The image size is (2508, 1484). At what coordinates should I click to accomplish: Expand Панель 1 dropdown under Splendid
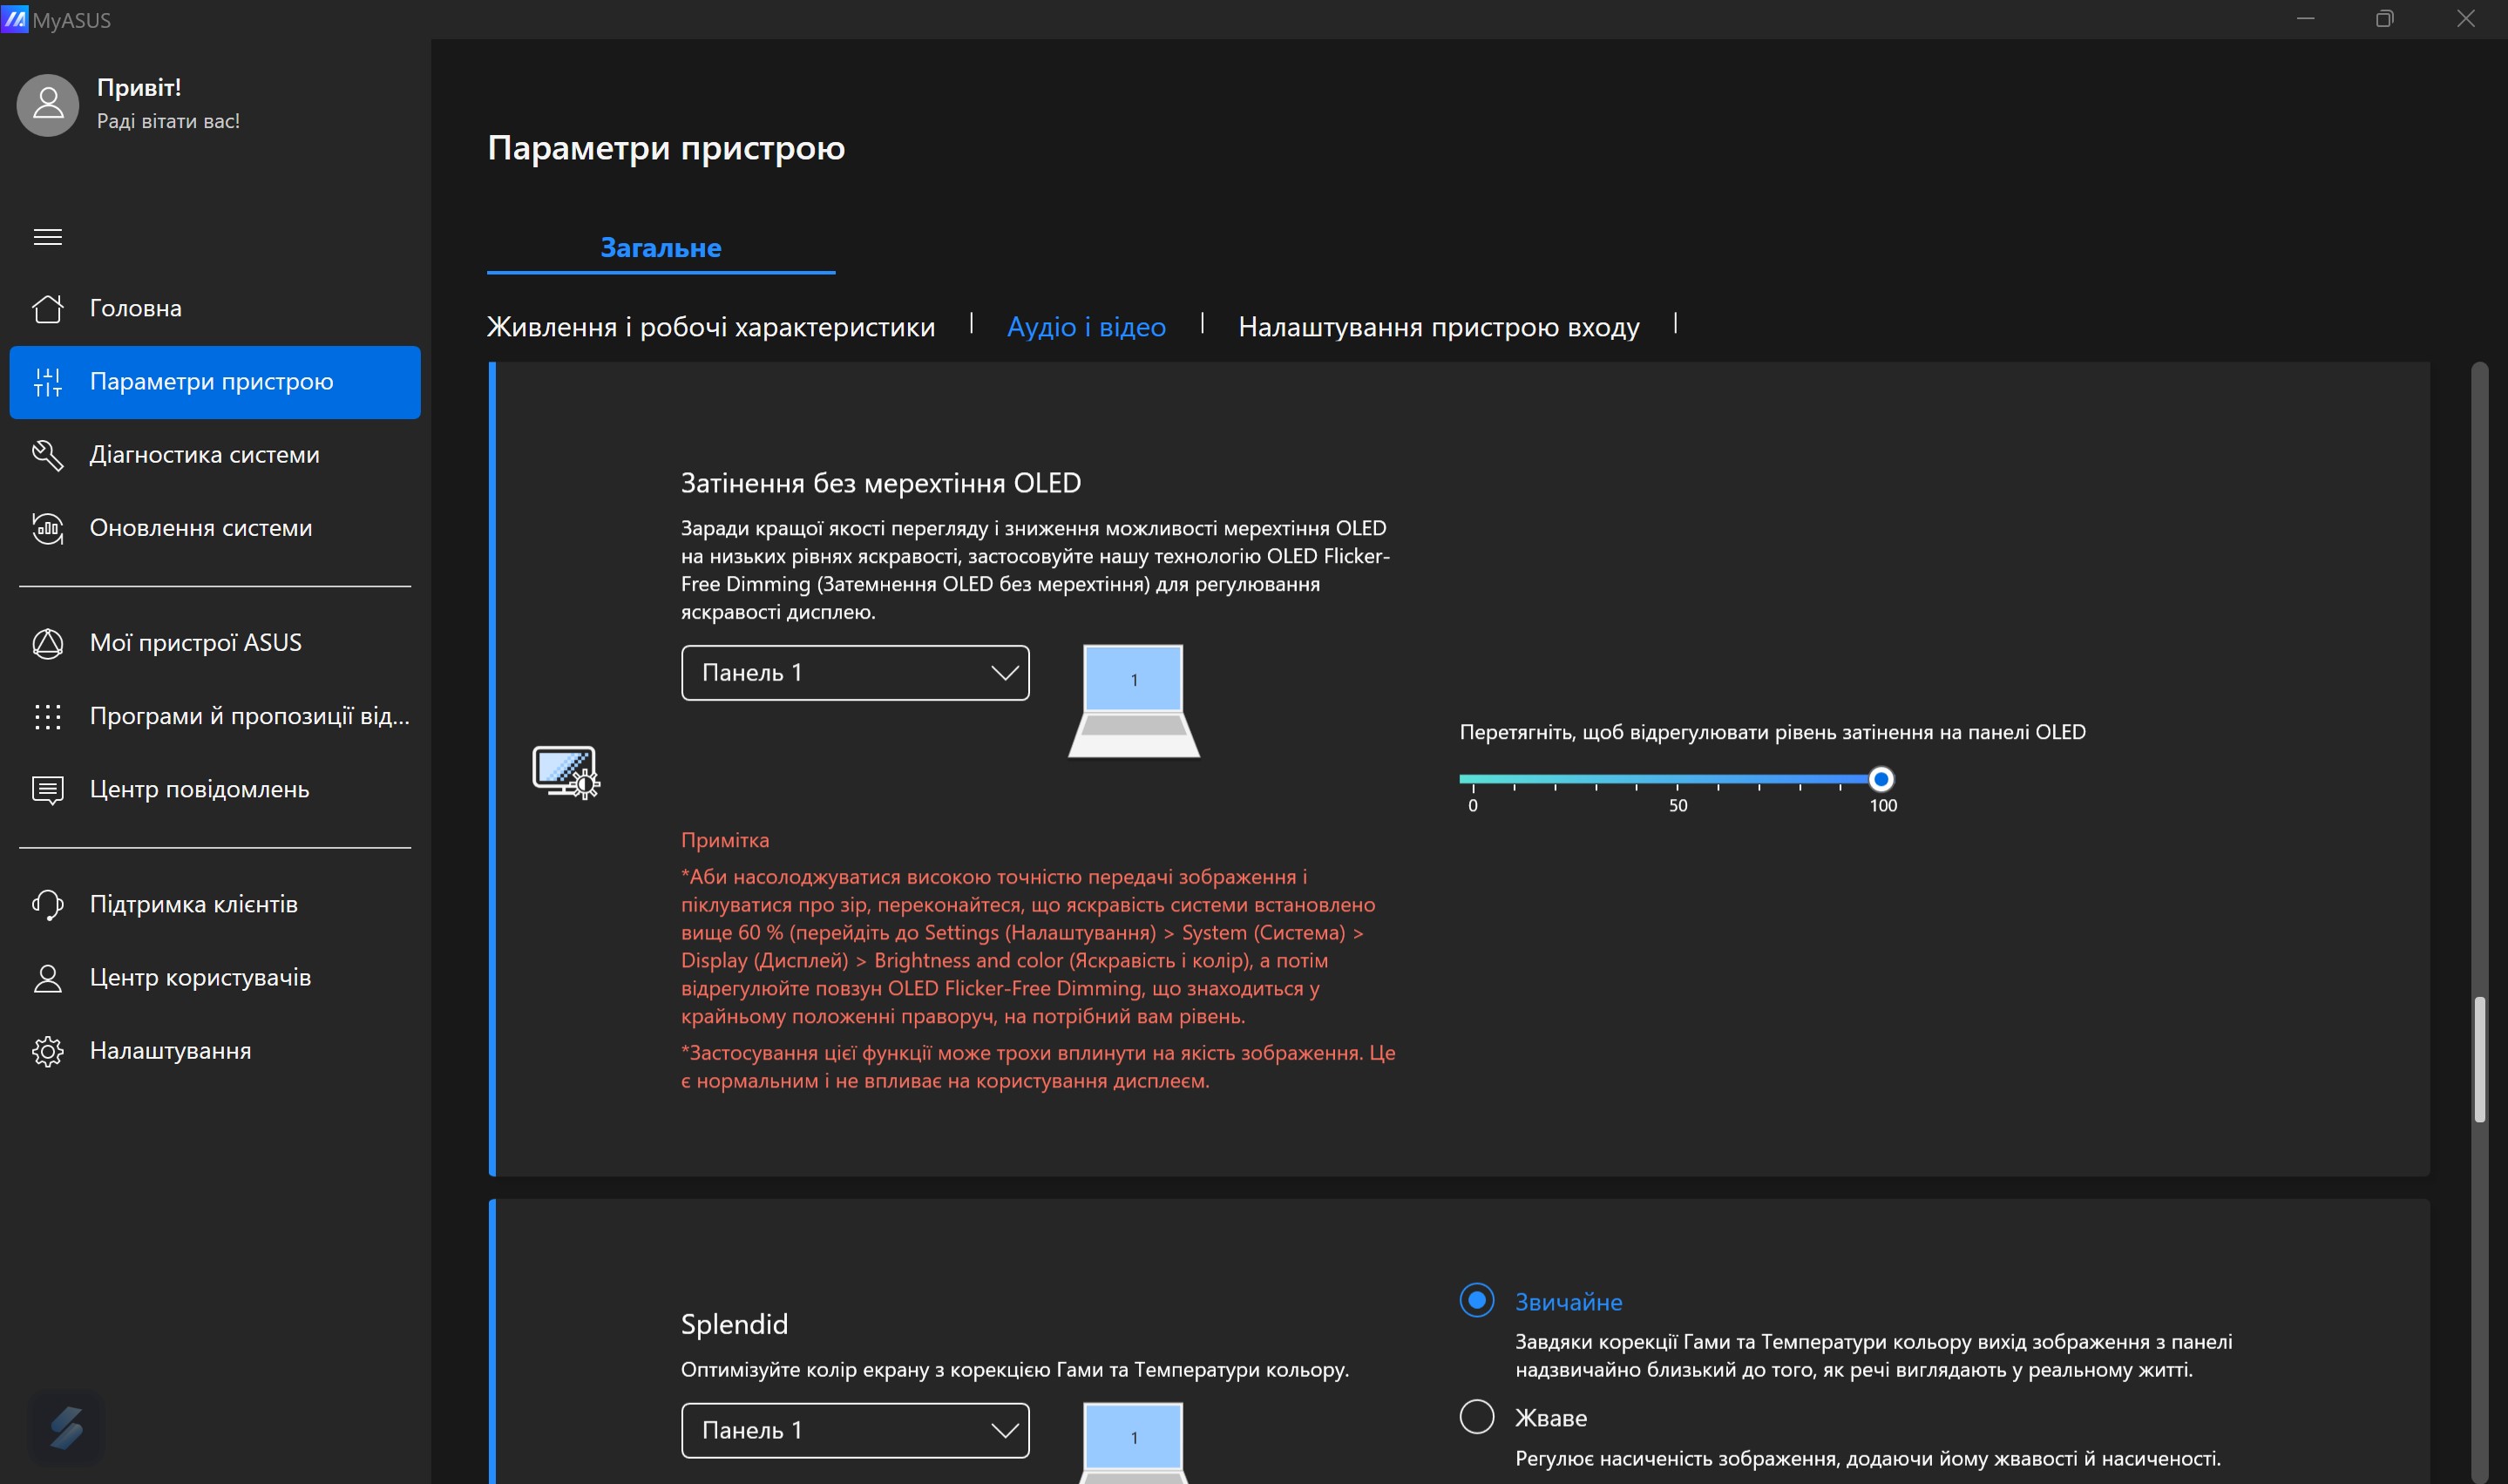(855, 1430)
